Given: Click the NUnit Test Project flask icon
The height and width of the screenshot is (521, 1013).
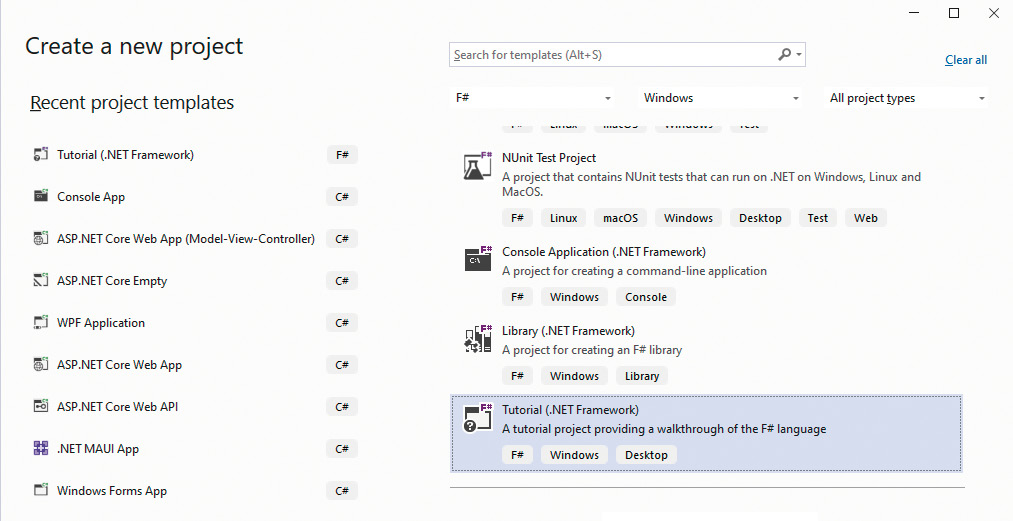Looking at the screenshot, I should point(478,167).
